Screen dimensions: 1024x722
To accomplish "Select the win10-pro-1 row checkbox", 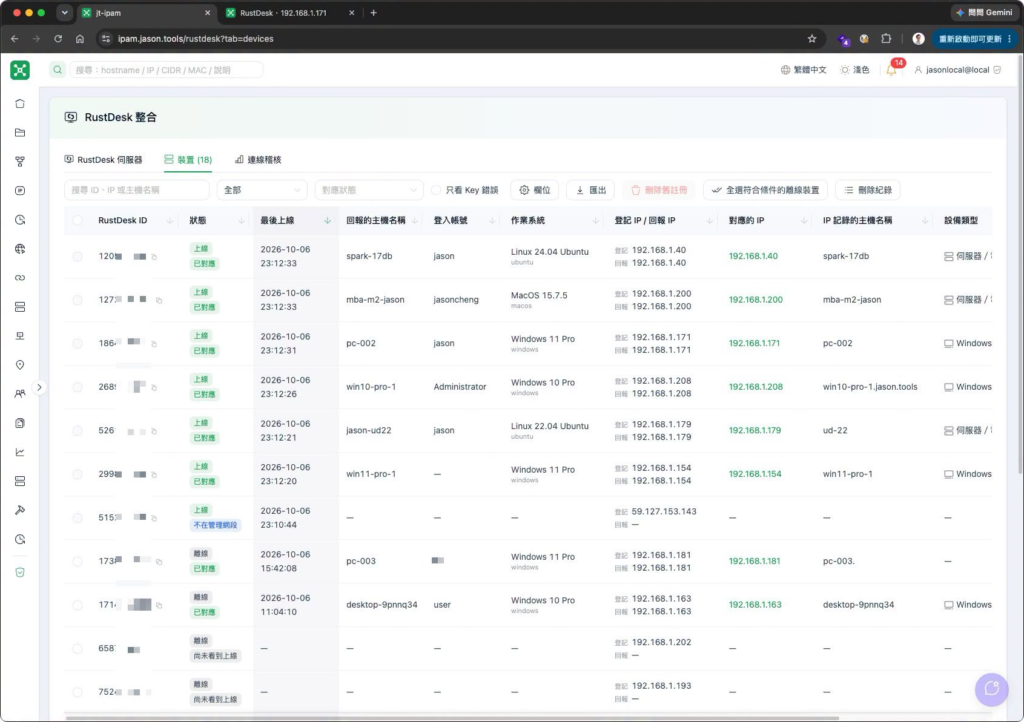I will pyautogui.click(x=78, y=386).
